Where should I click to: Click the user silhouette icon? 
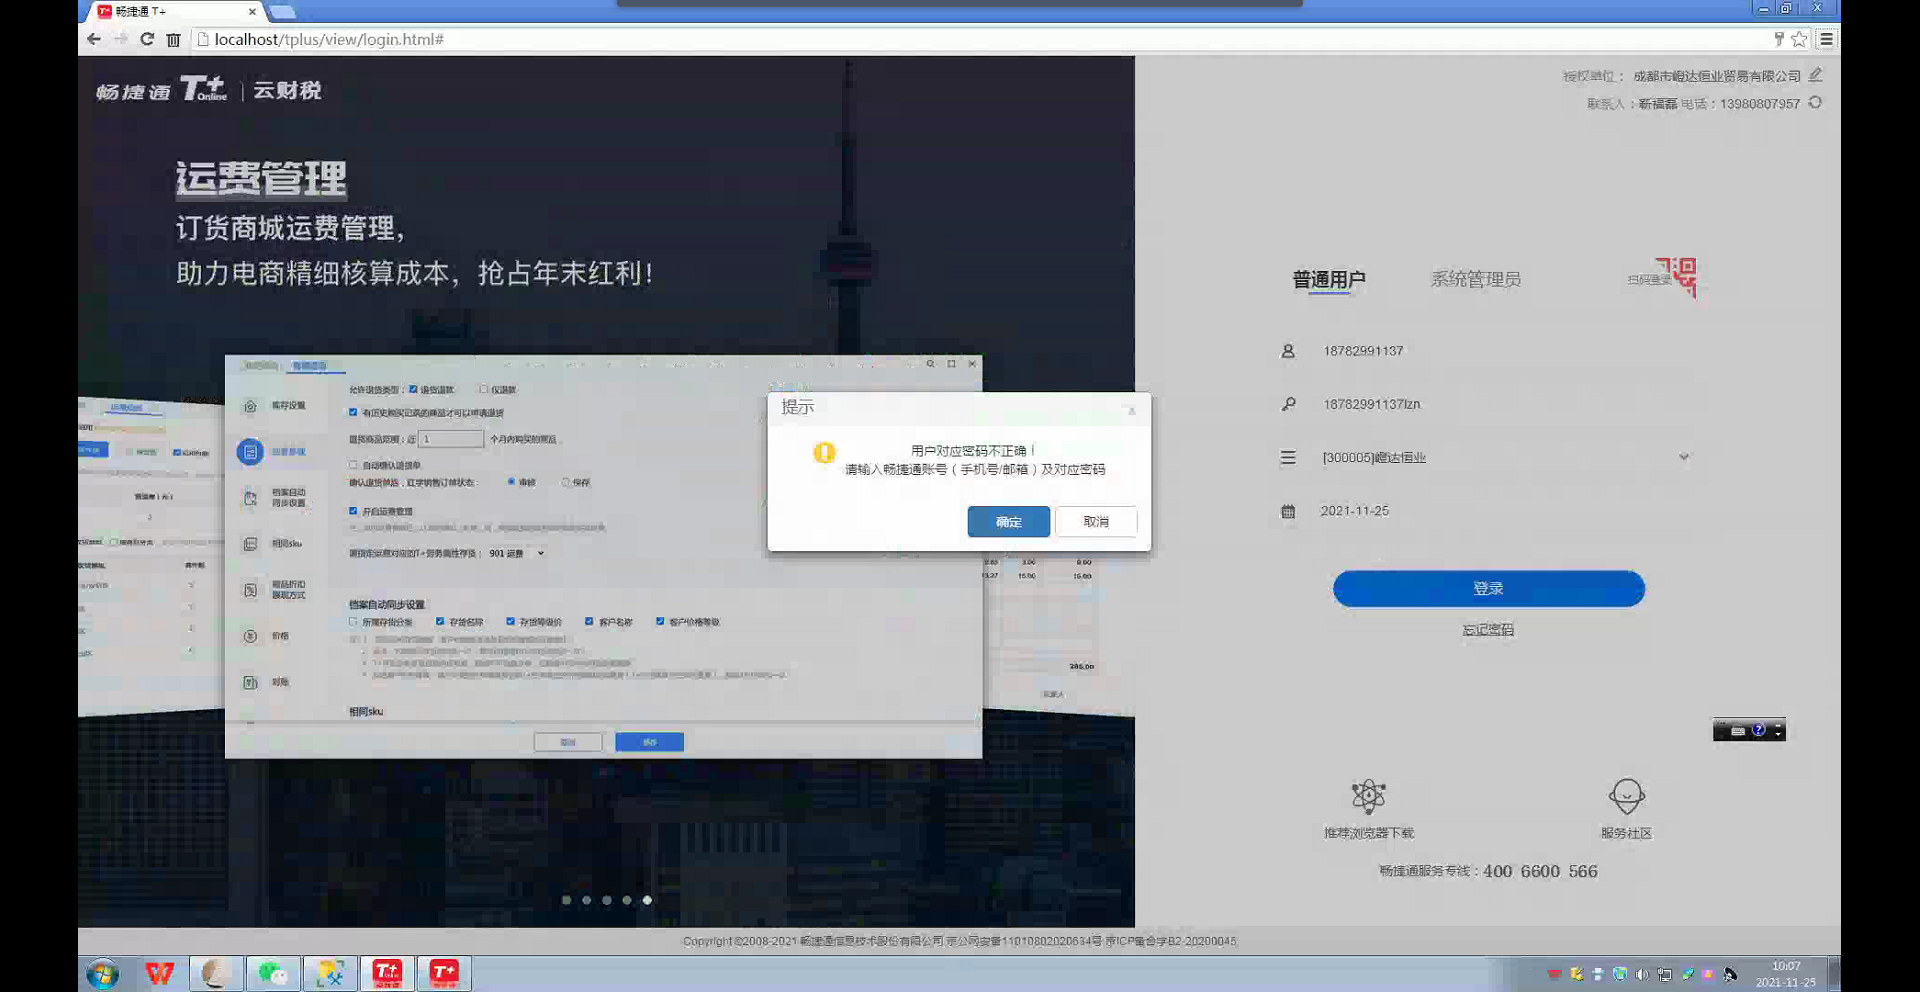click(1288, 351)
